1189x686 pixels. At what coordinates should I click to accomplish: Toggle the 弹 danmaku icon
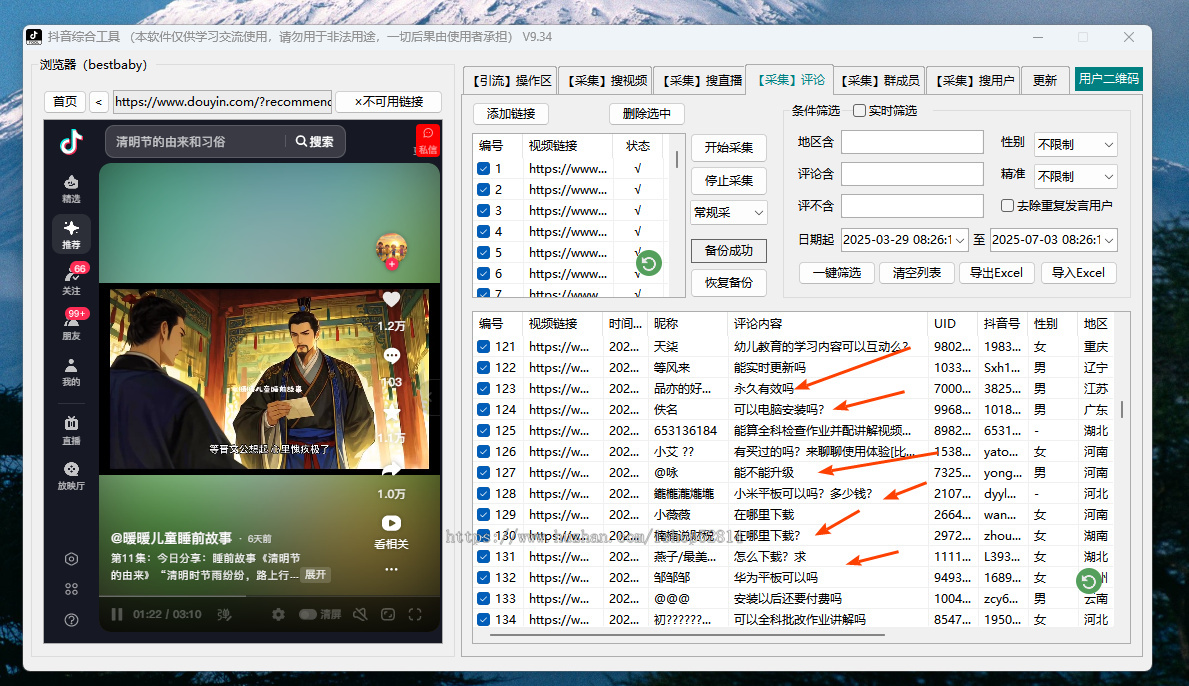tap(224, 614)
